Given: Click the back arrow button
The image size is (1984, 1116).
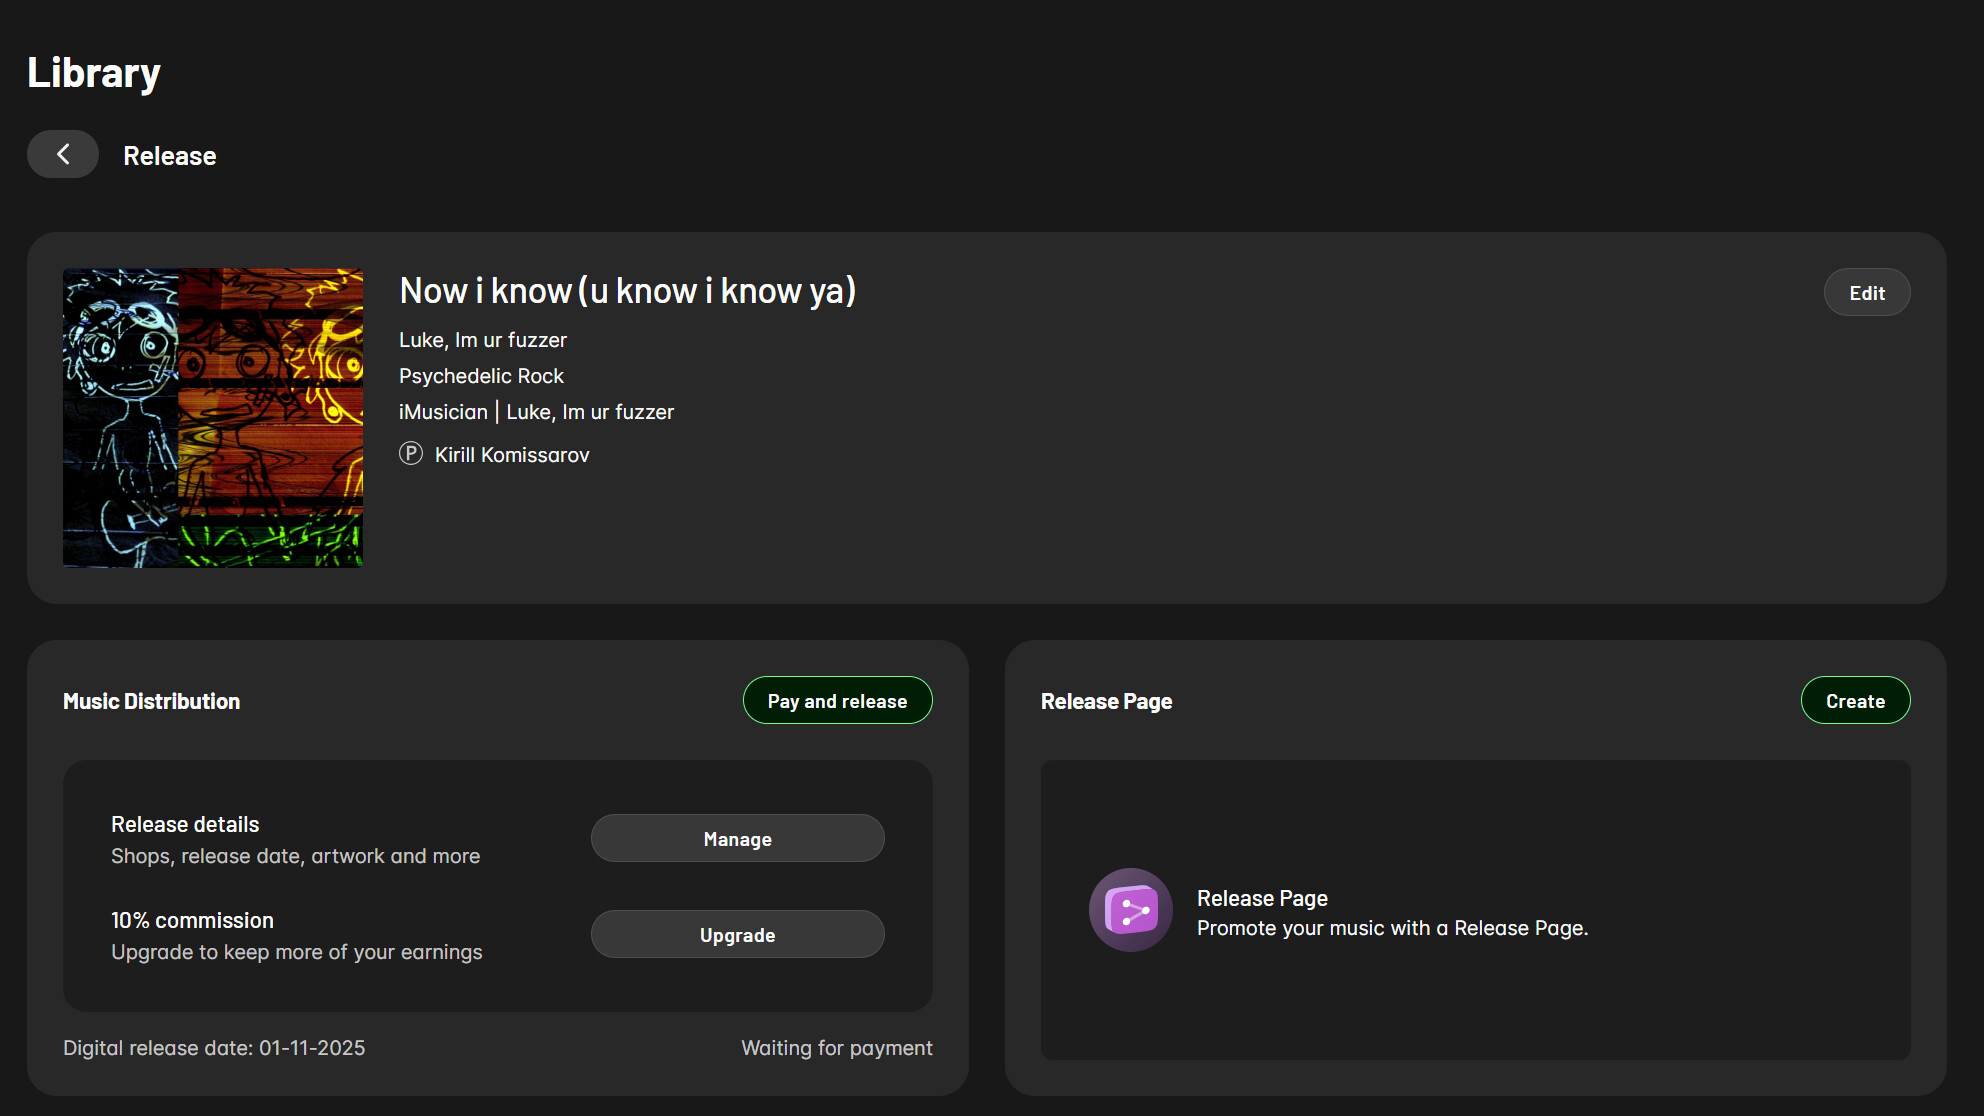Looking at the screenshot, I should pos(63,154).
